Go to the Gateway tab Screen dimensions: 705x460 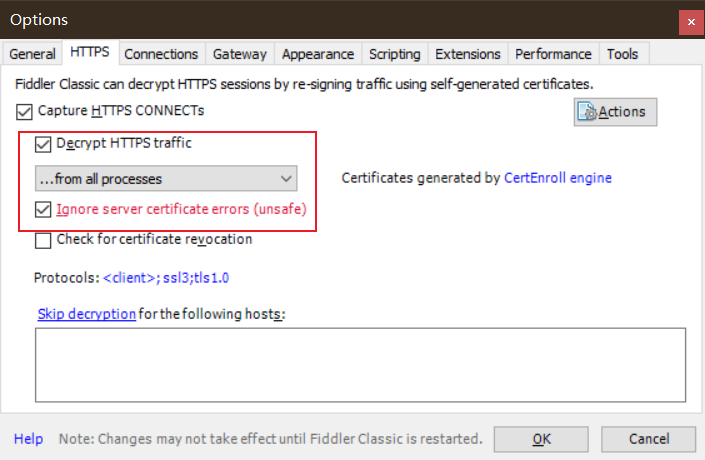(240, 54)
